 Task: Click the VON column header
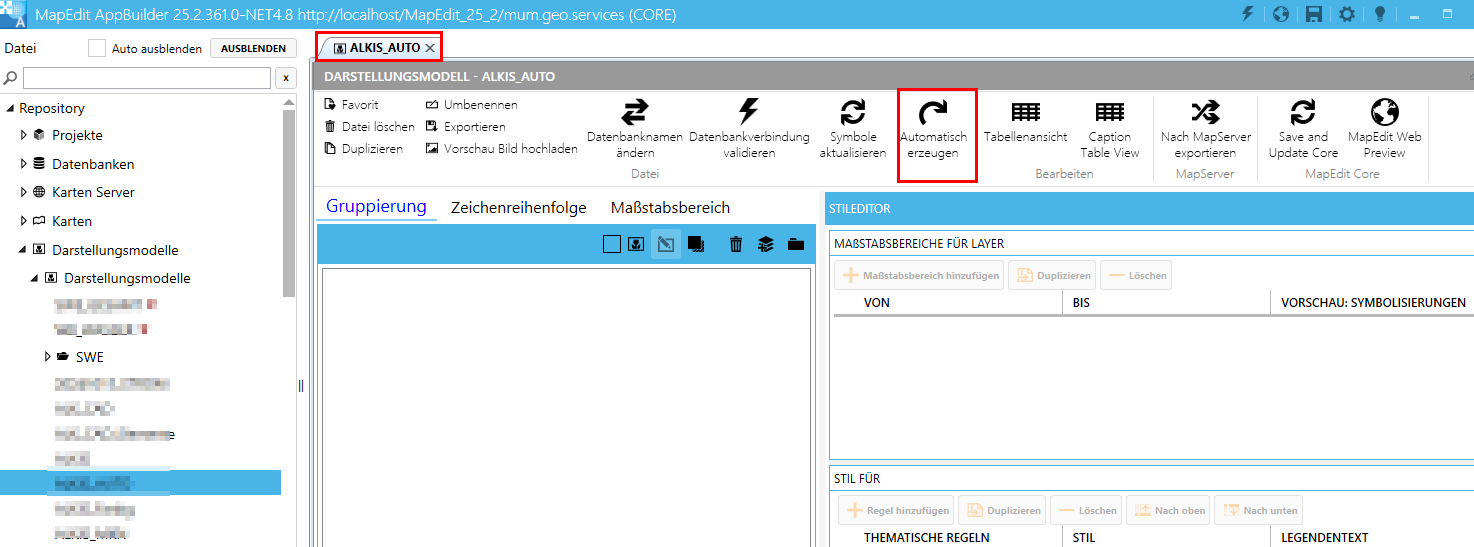[876, 302]
